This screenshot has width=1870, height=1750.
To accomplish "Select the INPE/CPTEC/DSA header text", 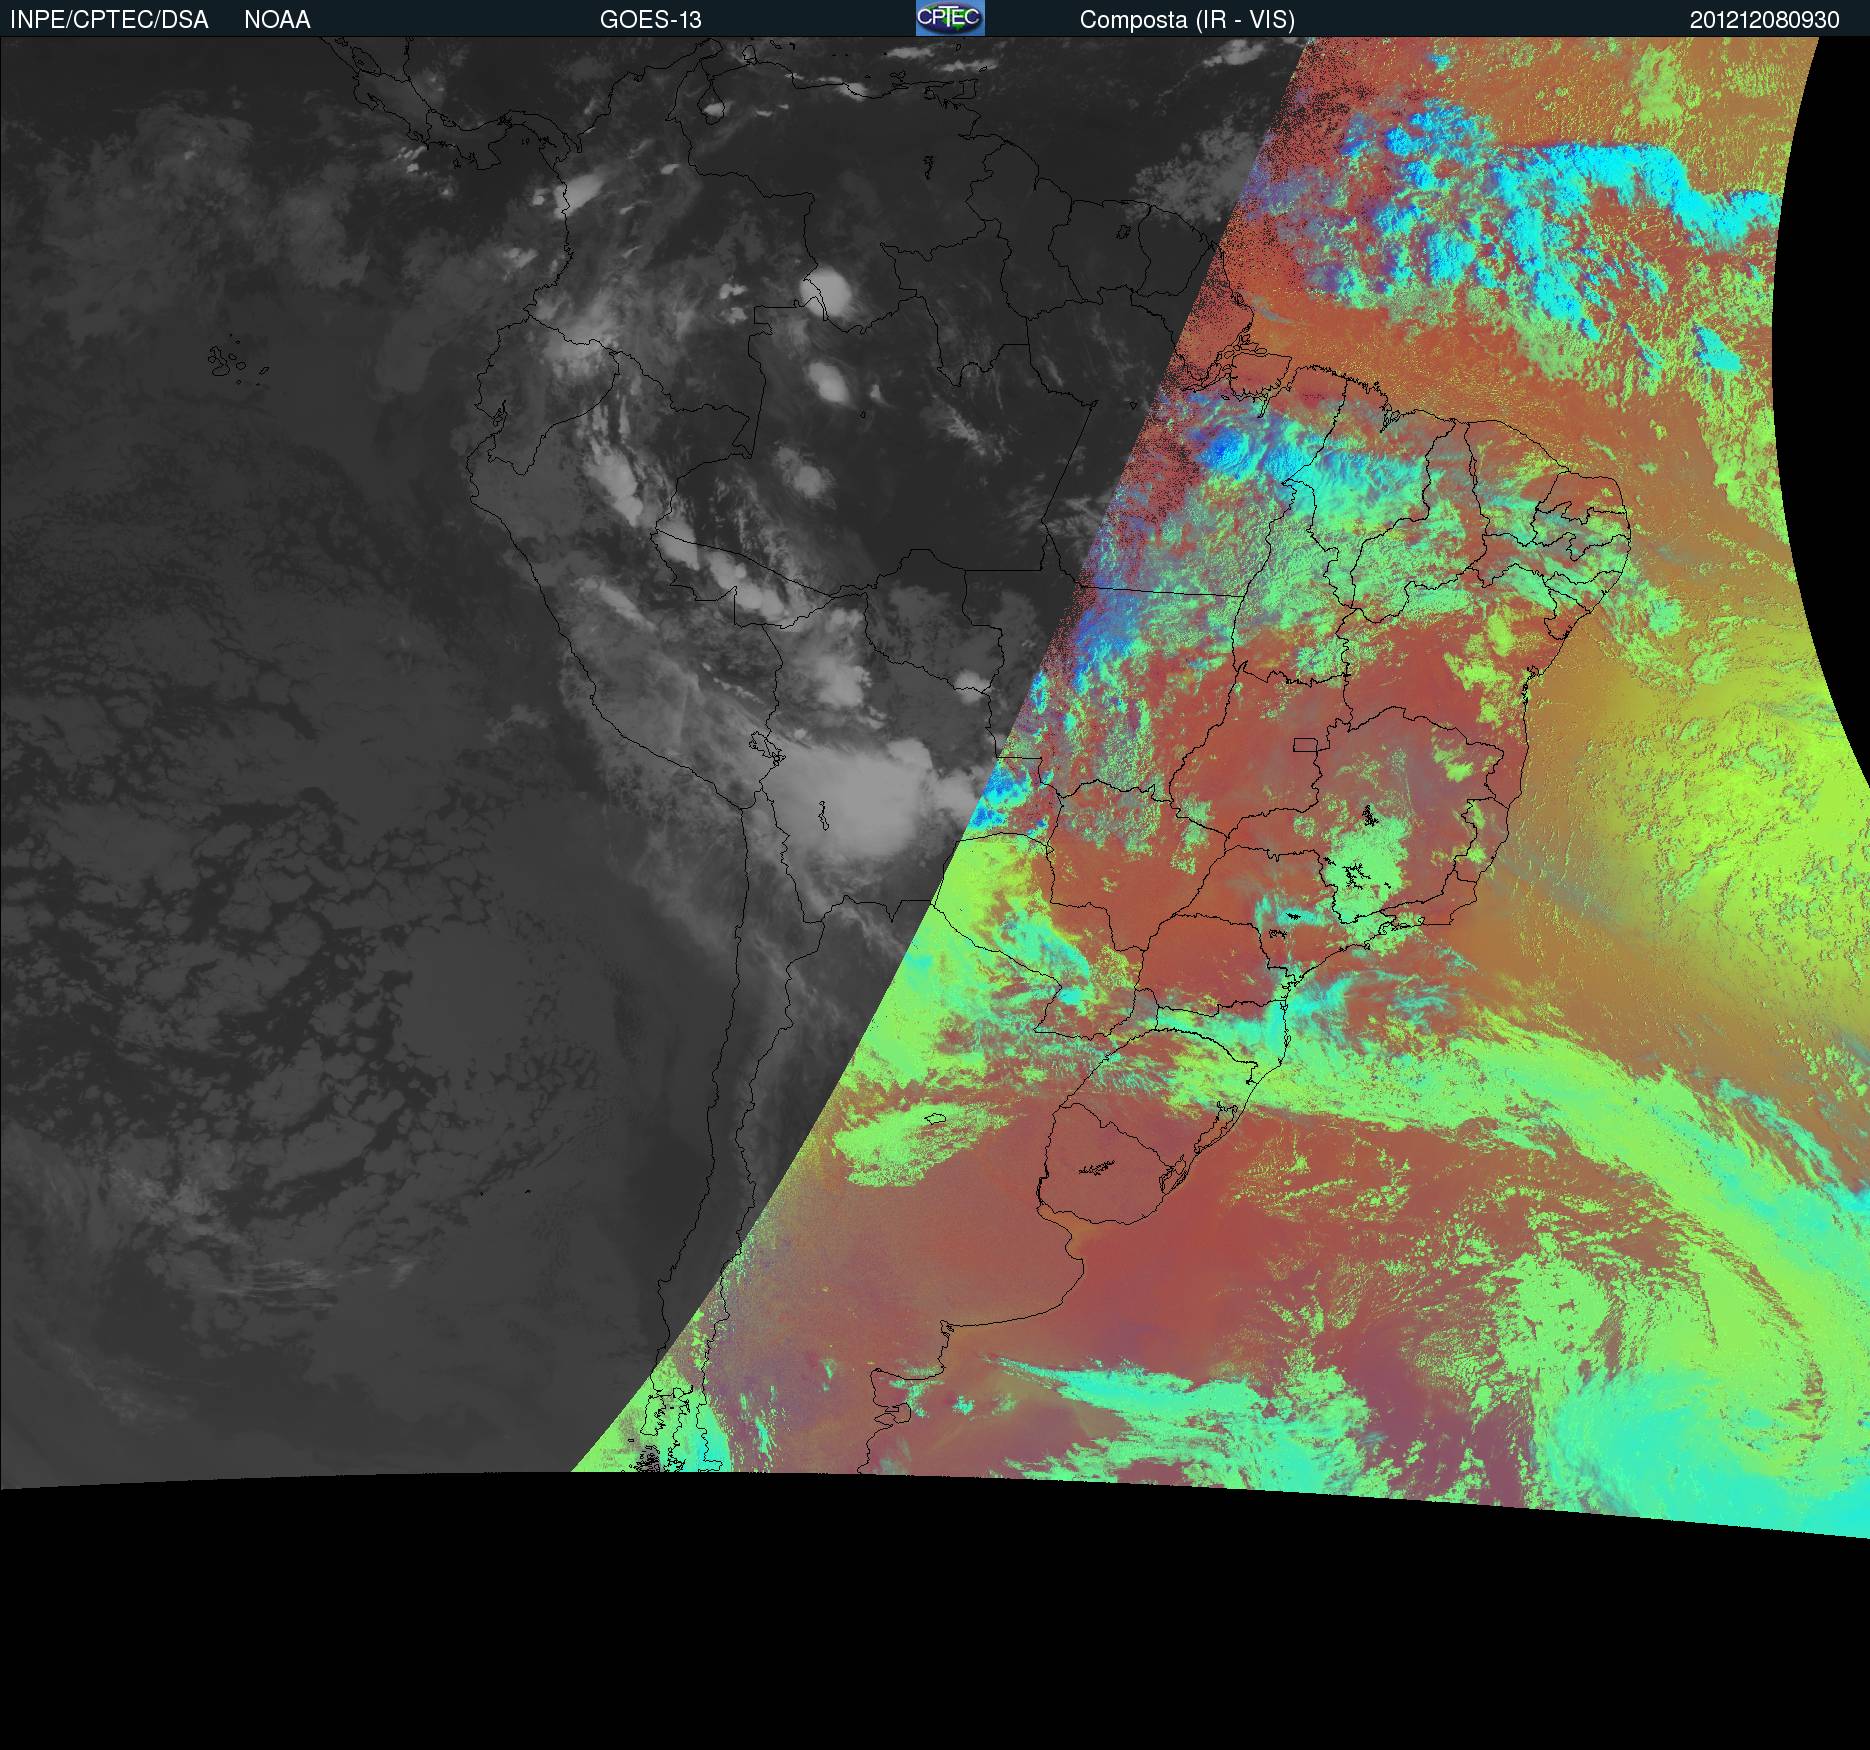I will pyautogui.click(x=109, y=20).
